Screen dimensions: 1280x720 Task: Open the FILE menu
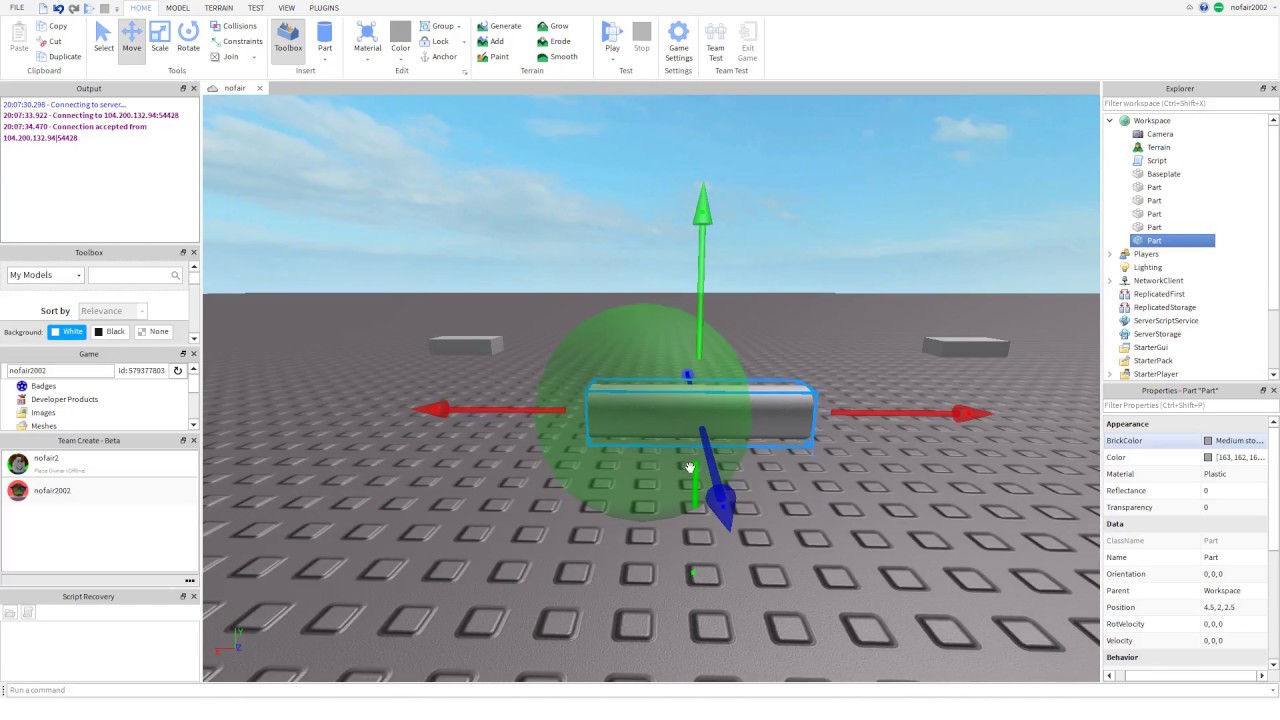tap(17, 8)
